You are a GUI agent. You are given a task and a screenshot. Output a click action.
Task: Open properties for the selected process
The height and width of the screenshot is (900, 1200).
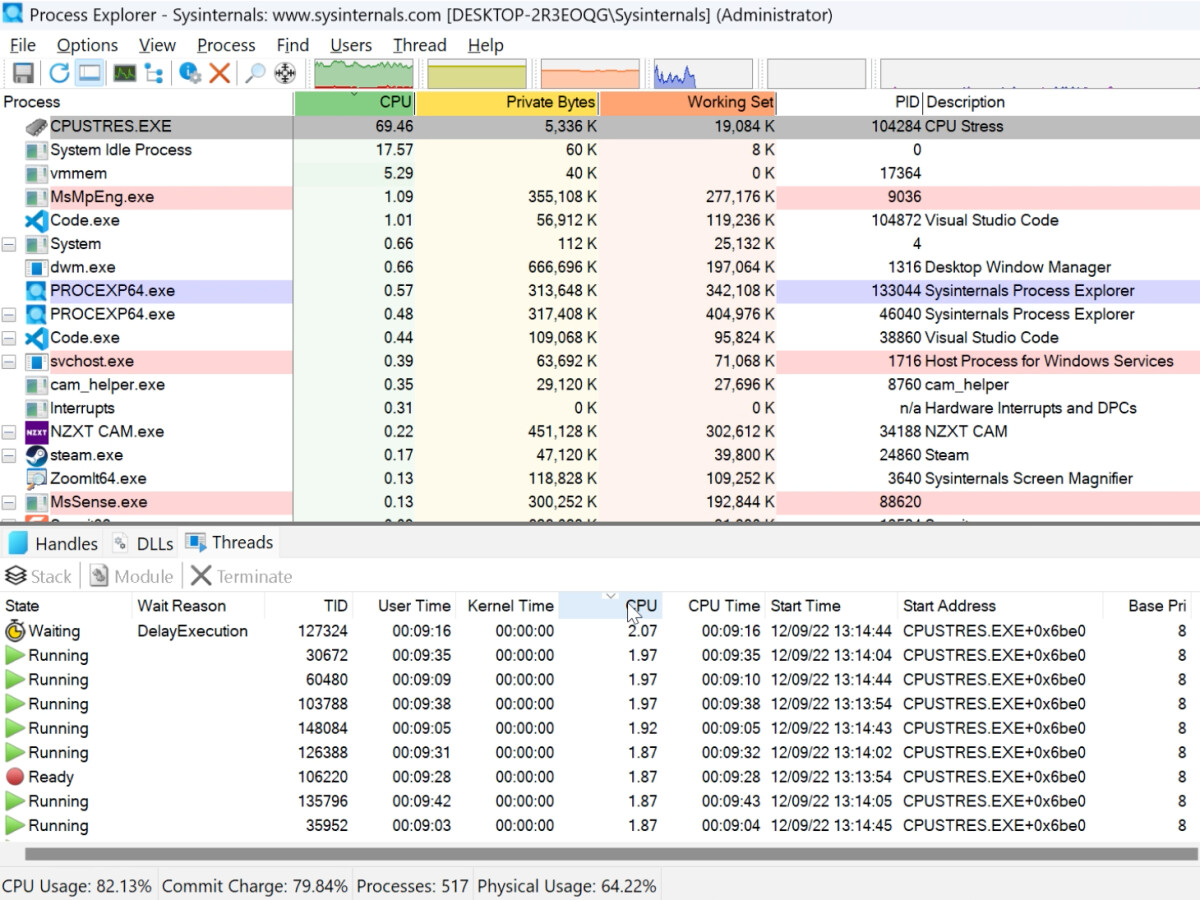pyautogui.click(x=187, y=72)
